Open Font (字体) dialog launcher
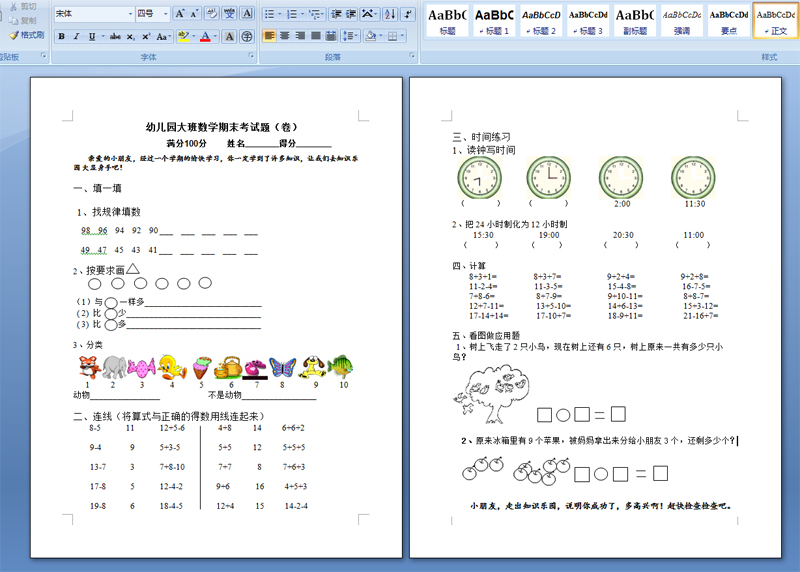The height and width of the screenshot is (572, 800). click(x=252, y=56)
